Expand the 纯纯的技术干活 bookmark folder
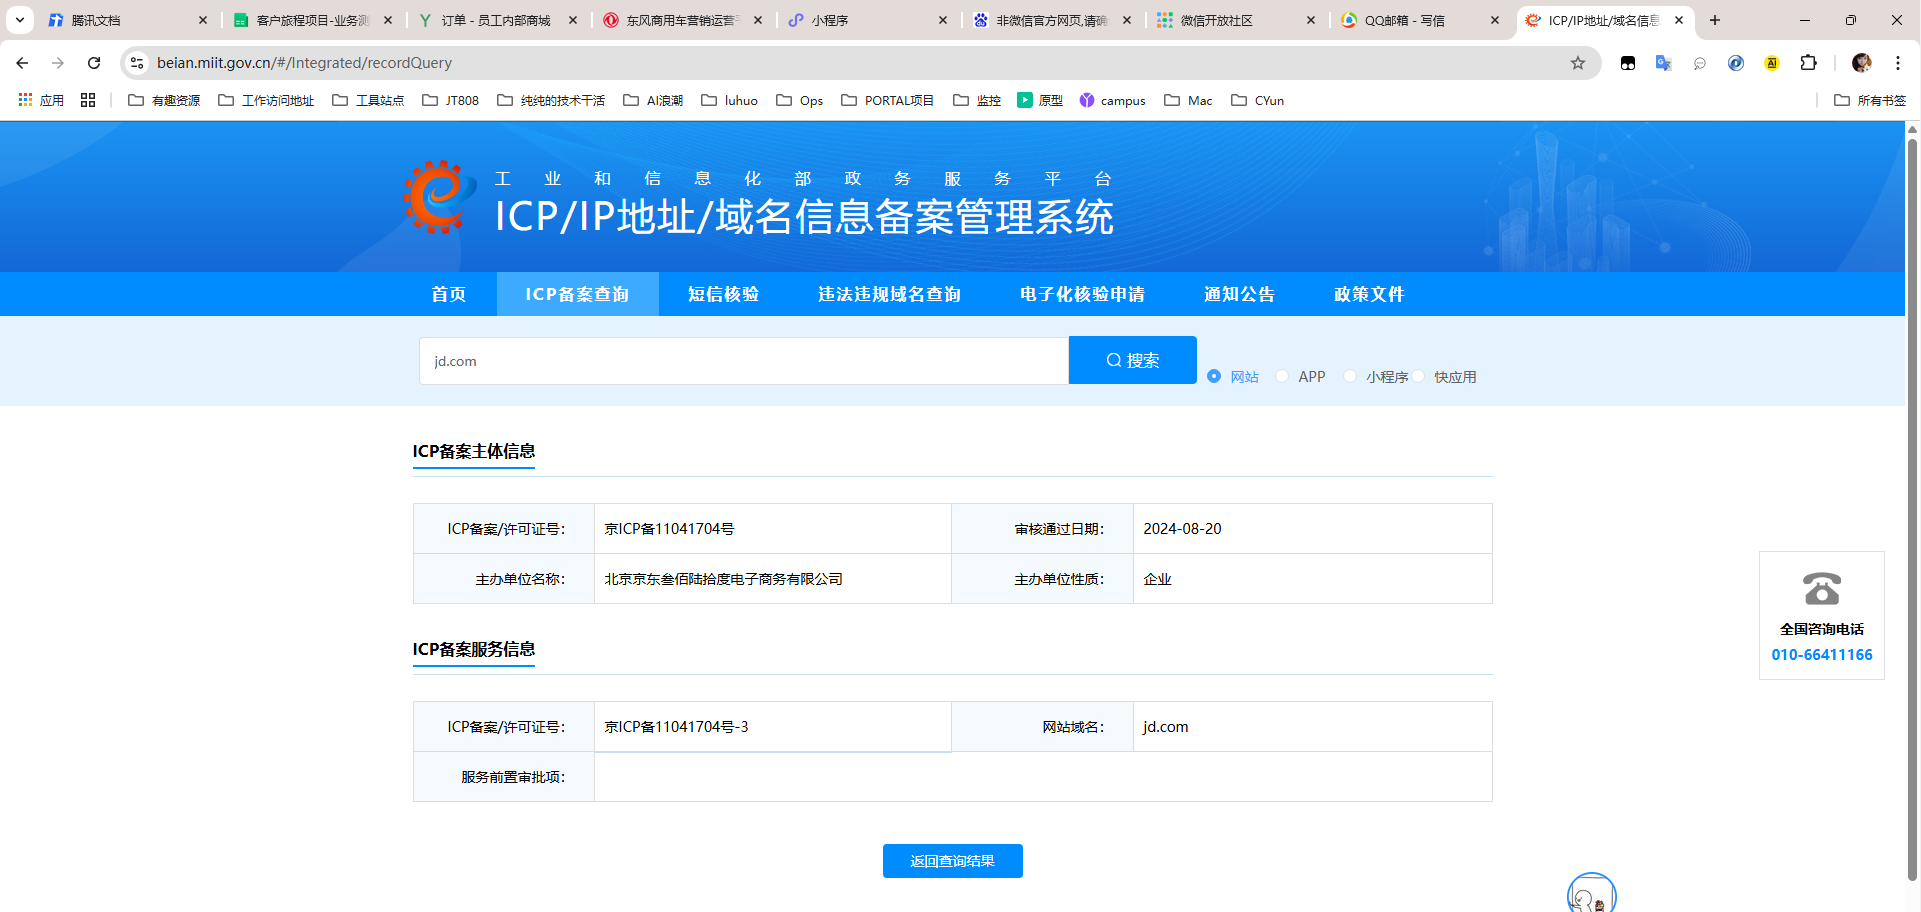 point(551,100)
